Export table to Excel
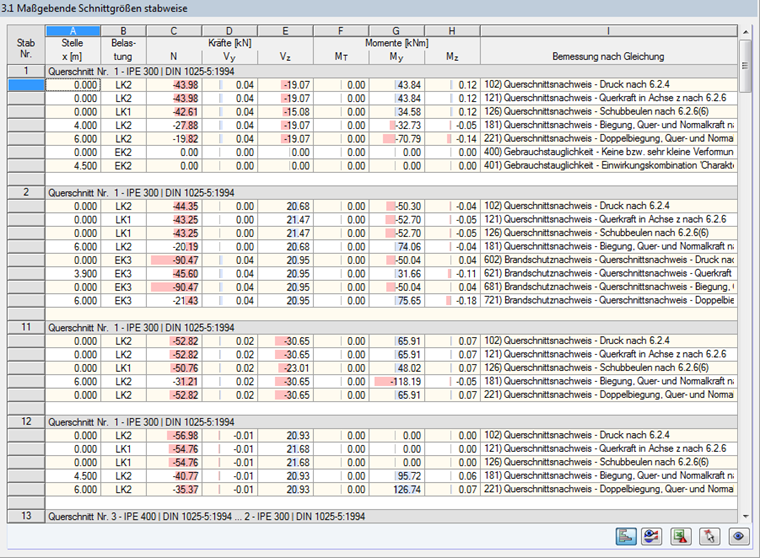Image resolution: width=760 pixels, height=558 pixels. 681,536
